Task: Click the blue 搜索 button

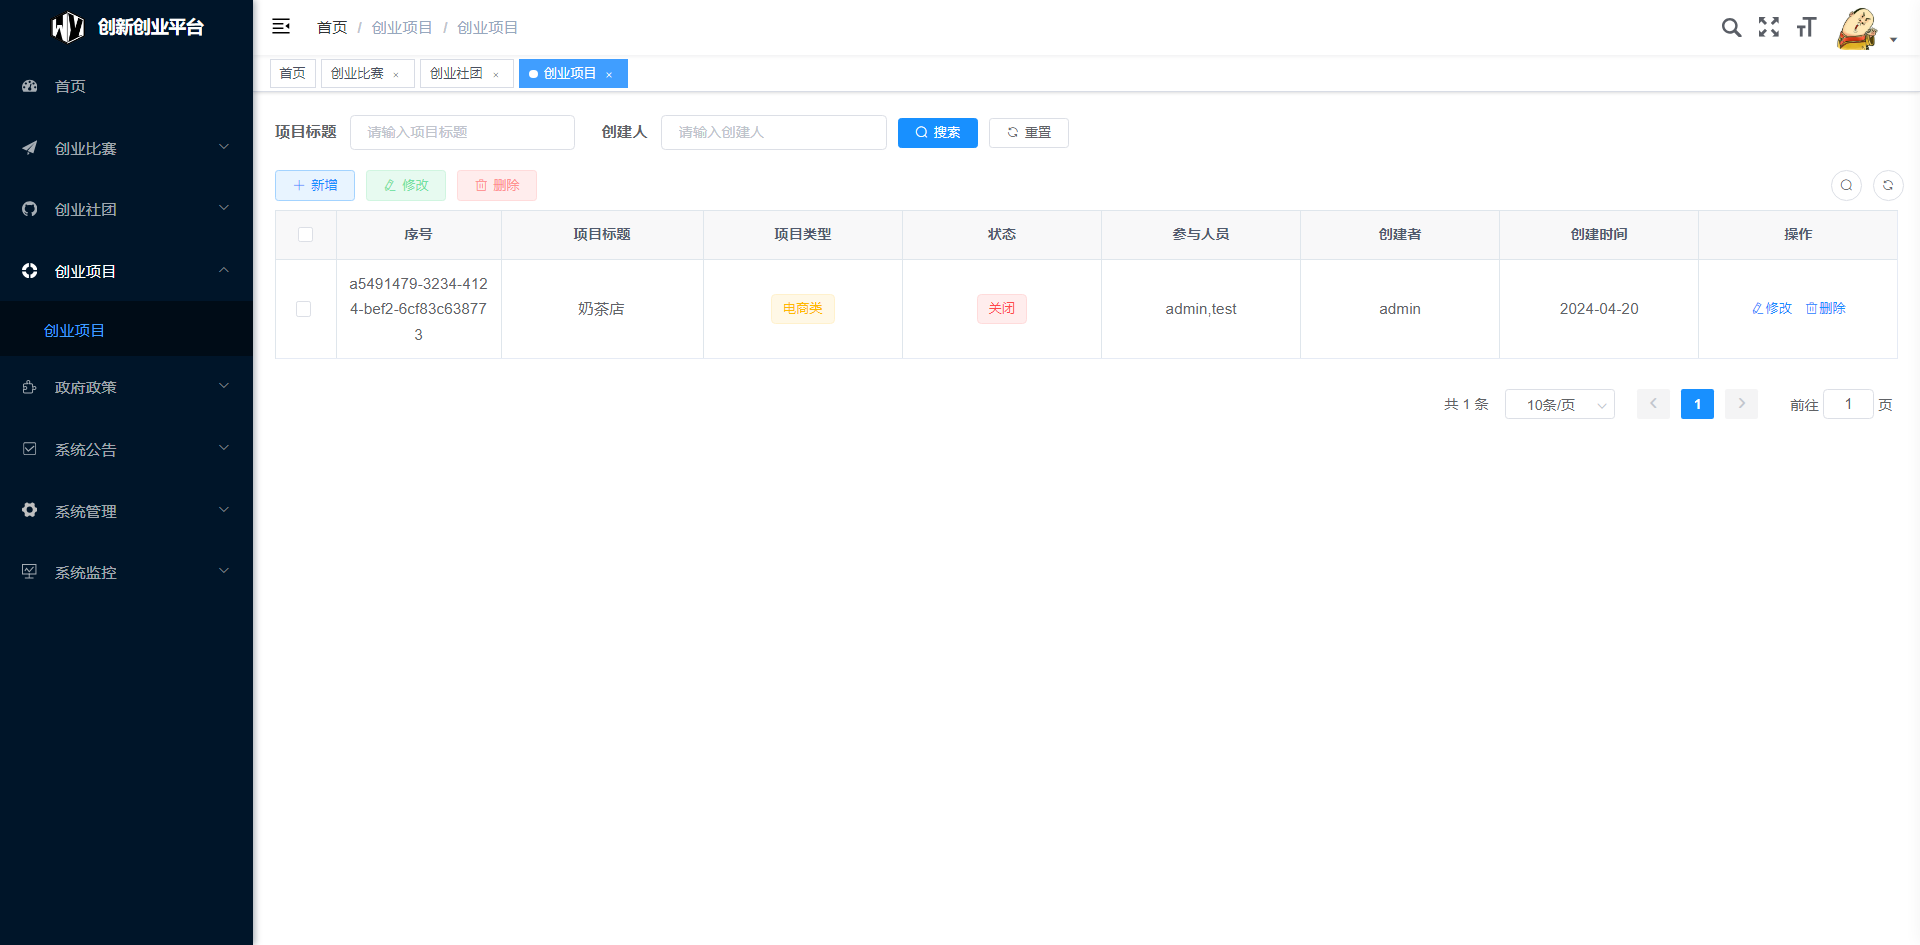Action: click(x=937, y=132)
